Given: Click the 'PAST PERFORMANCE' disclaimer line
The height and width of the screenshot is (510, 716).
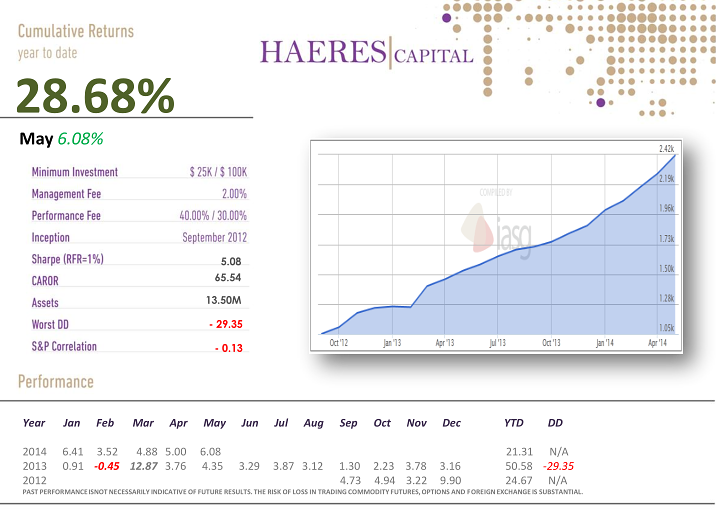Looking at the screenshot, I should [303, 492].
